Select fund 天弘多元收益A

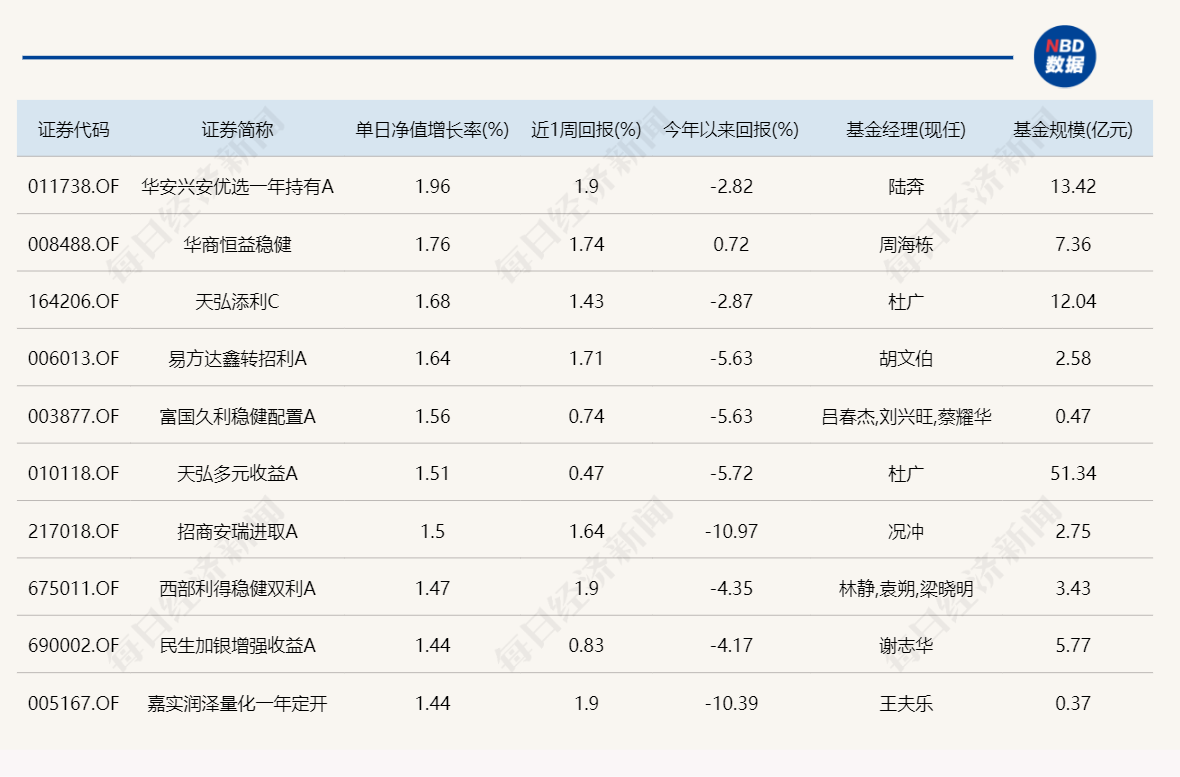coord(237,473)
